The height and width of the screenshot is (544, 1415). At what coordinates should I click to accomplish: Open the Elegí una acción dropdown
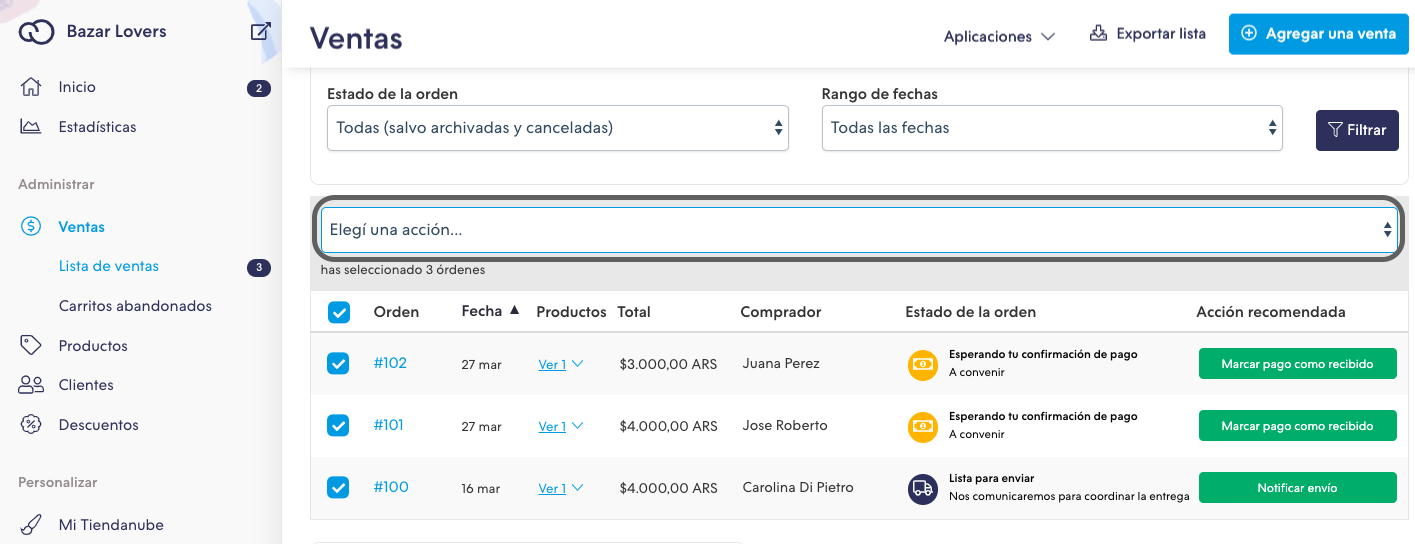(859, 230)
